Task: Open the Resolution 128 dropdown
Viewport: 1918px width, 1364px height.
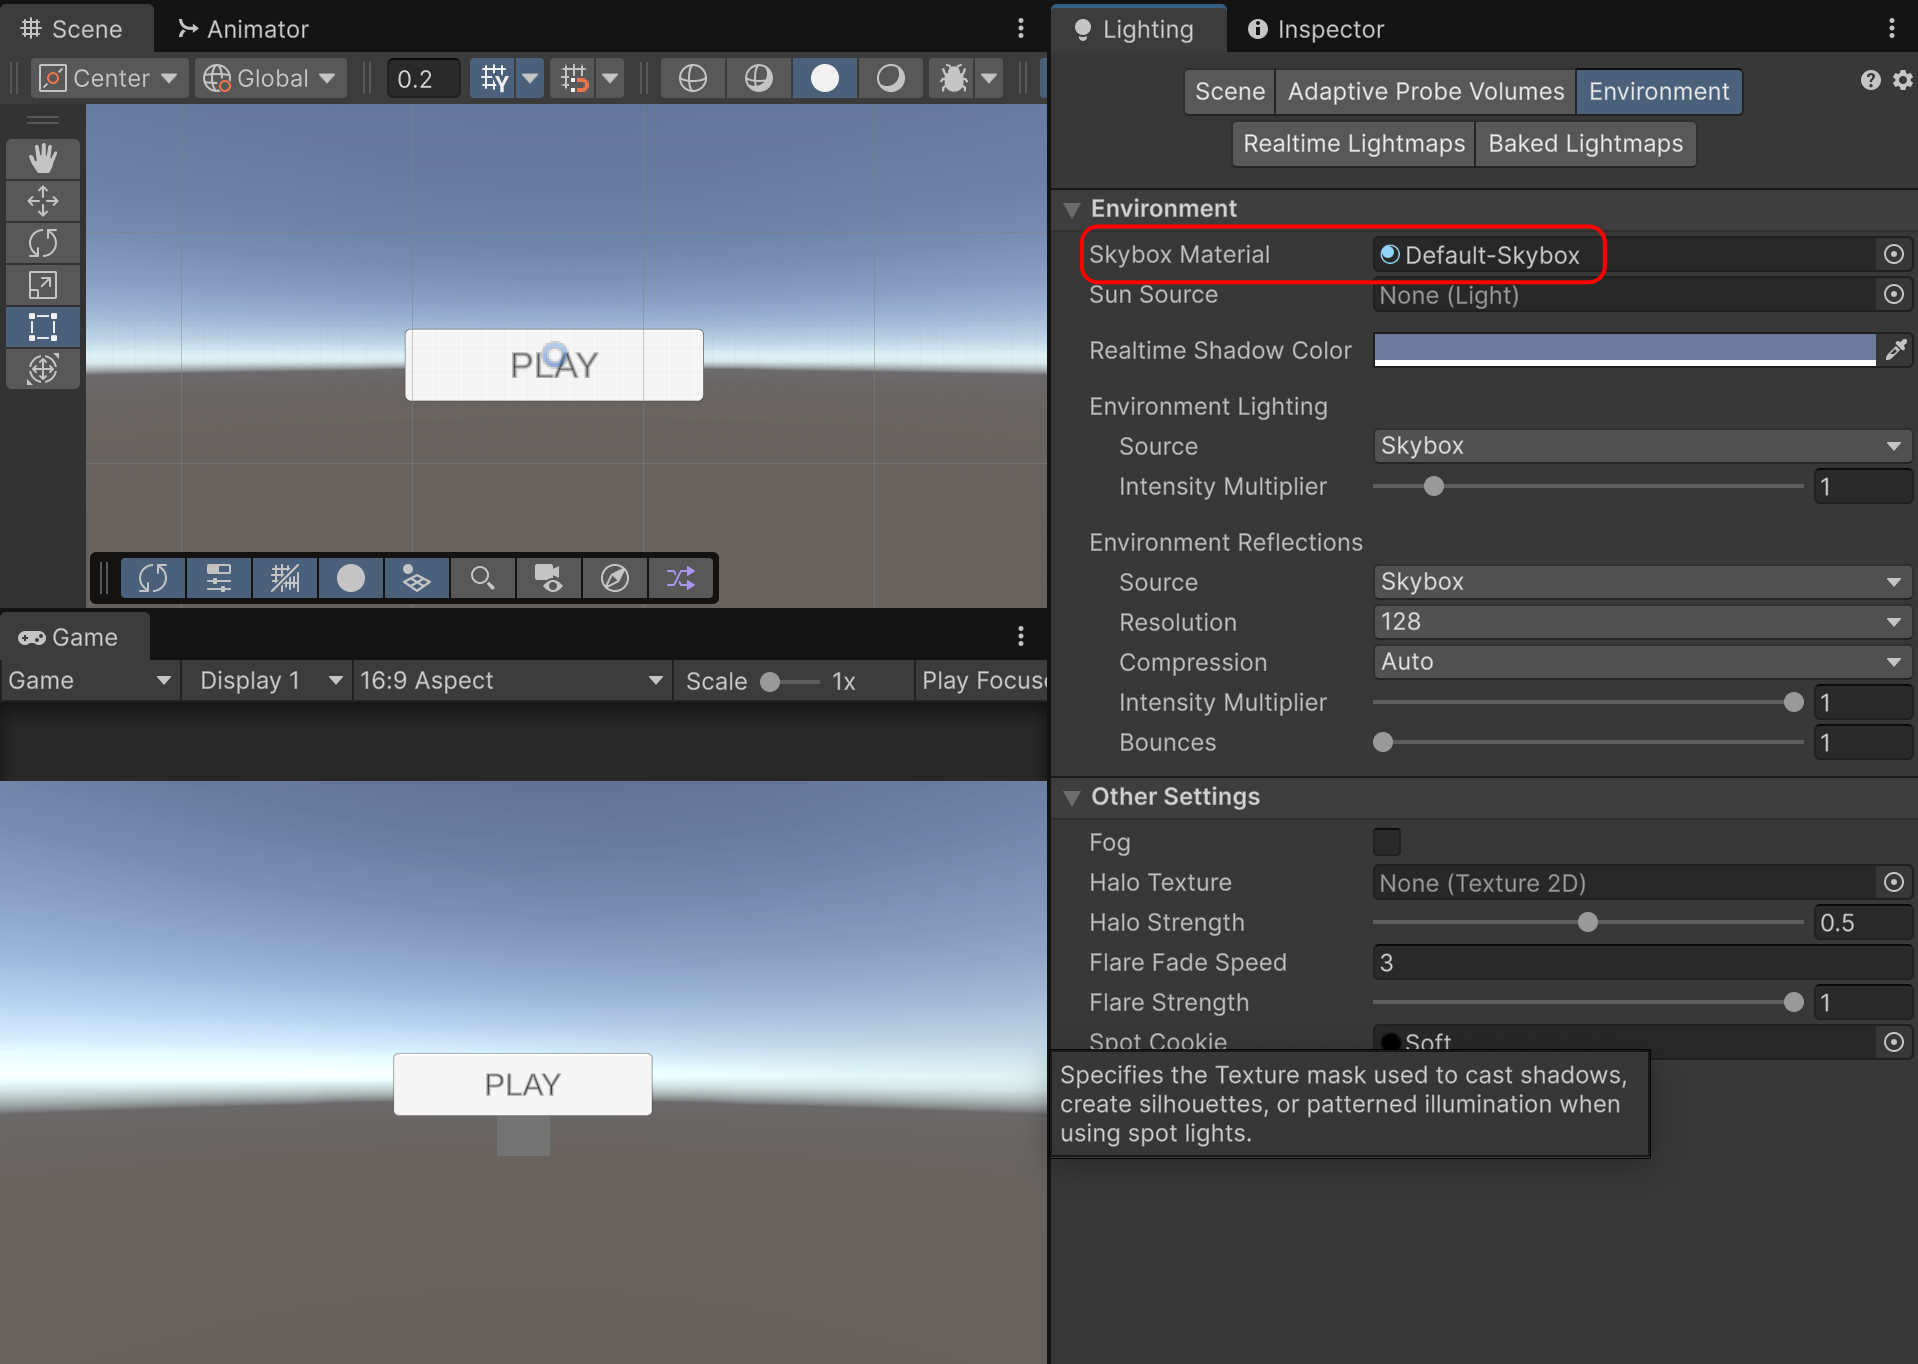Action: [x=1642, y=622]
